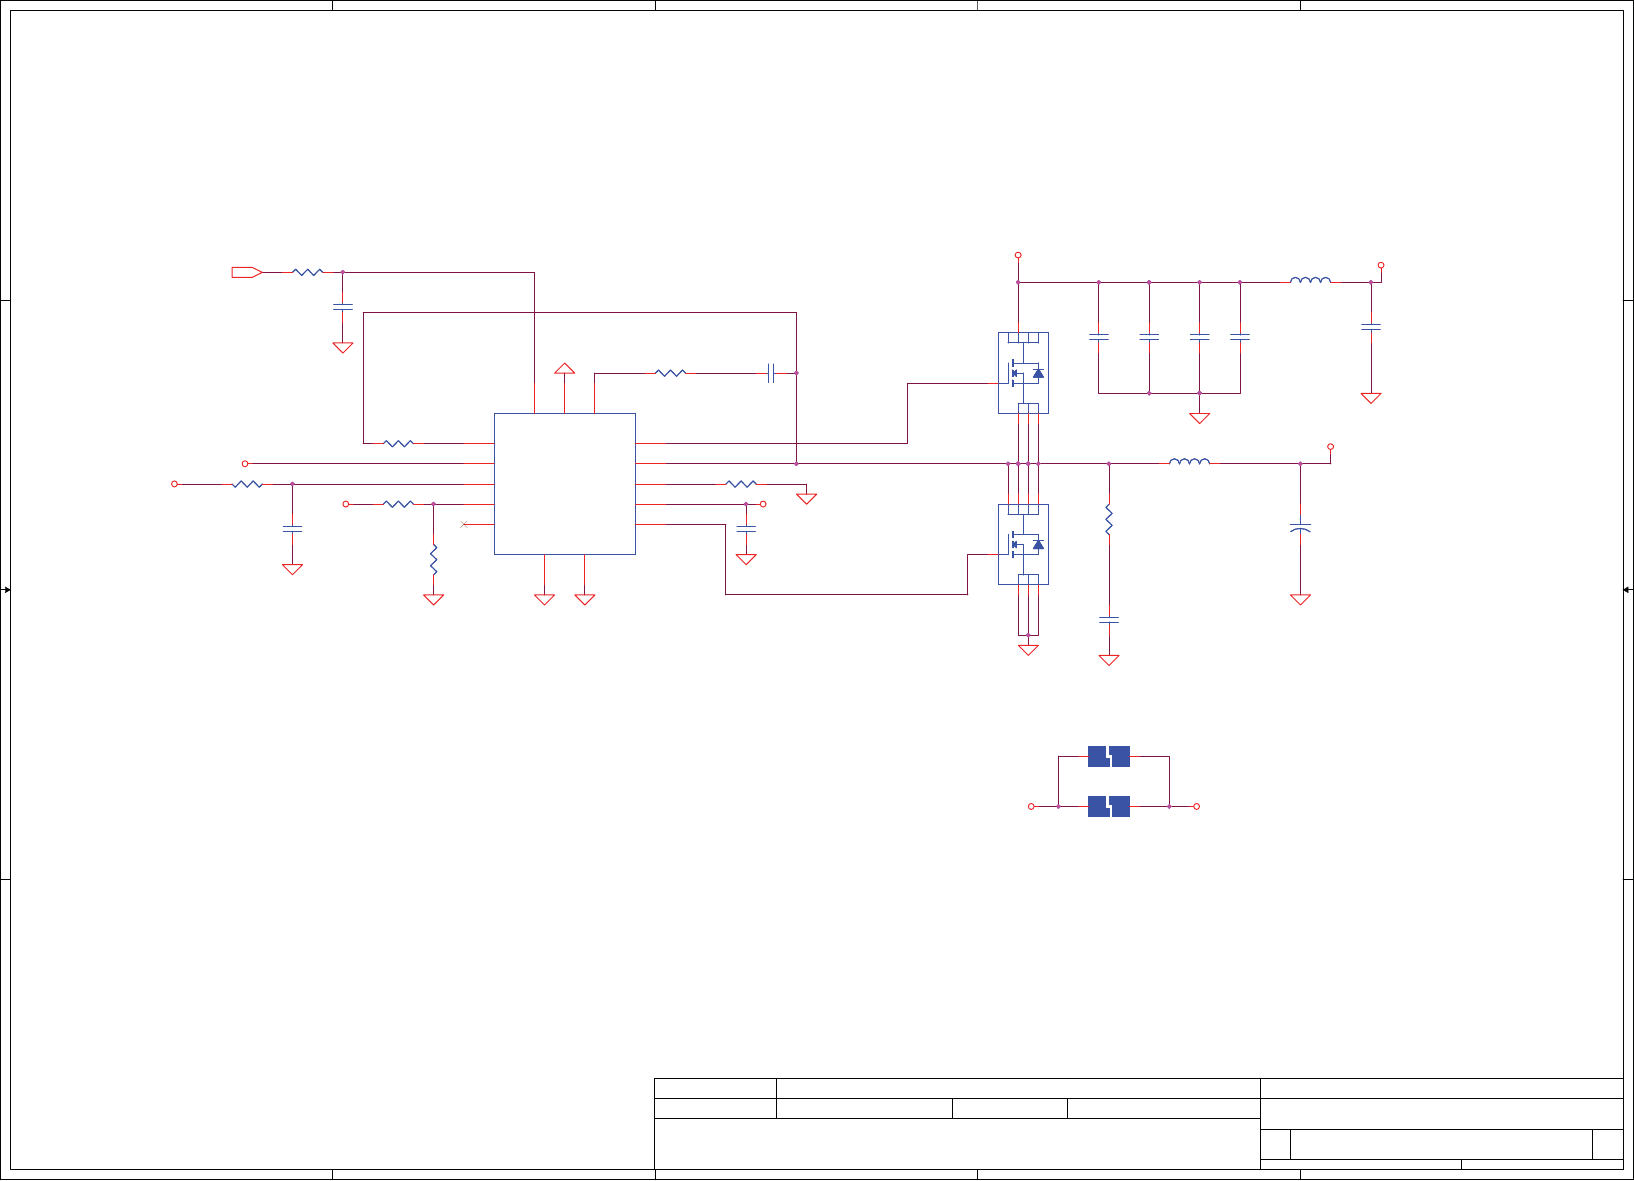Click the ground symbol under the four-capacitor bank

point(1199,418)
